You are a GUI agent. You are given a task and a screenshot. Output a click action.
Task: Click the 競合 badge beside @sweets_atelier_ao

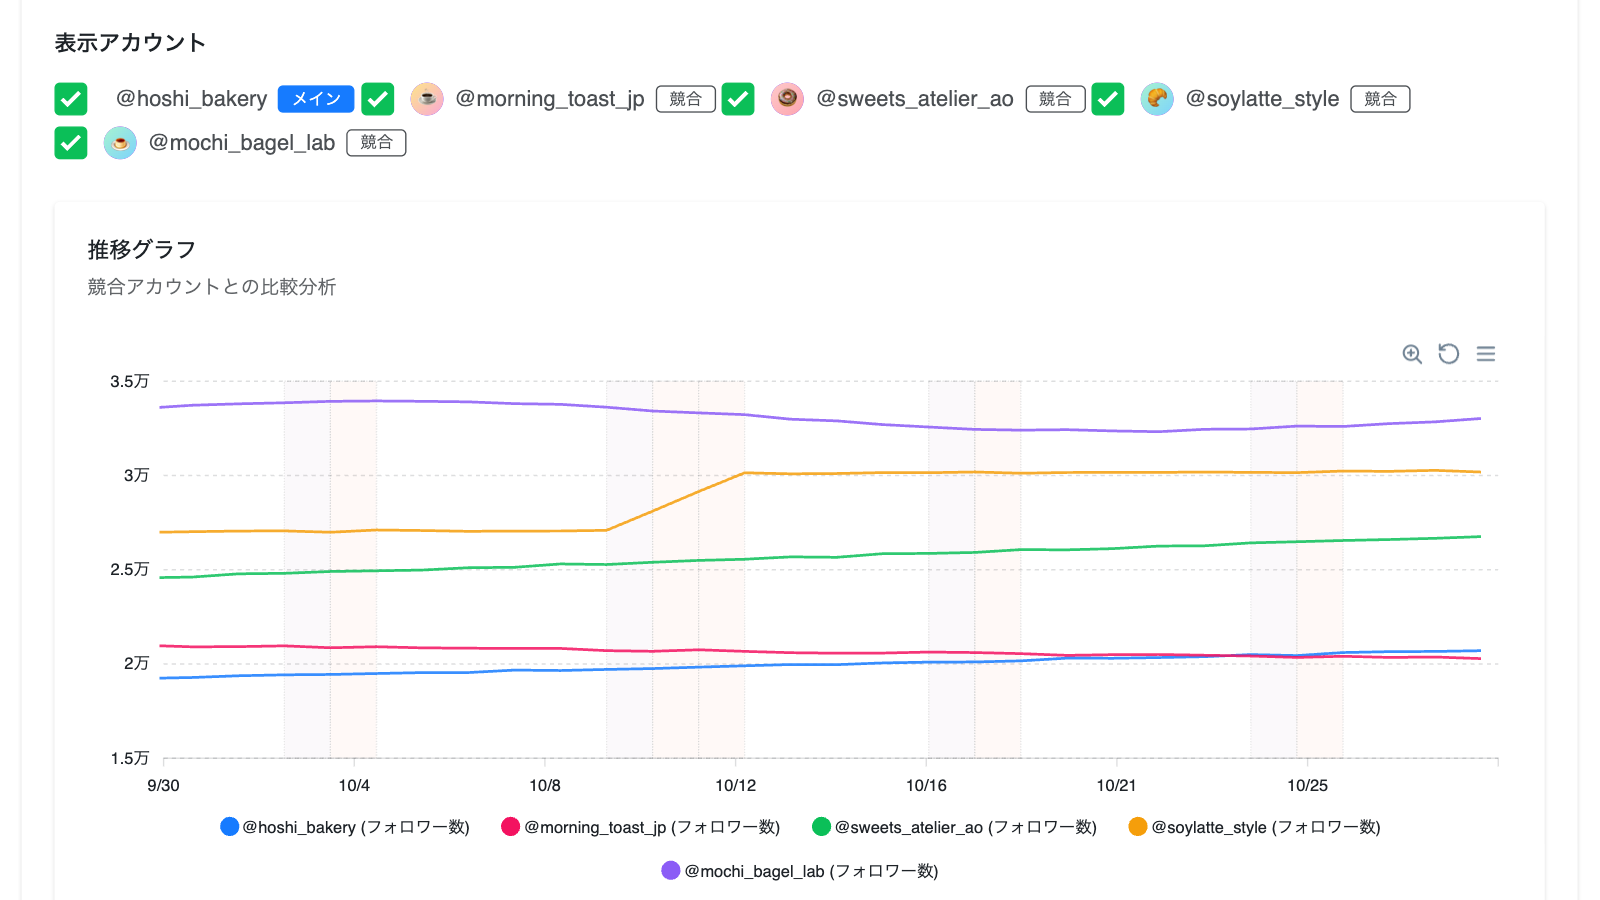(x=1055, y=99)
